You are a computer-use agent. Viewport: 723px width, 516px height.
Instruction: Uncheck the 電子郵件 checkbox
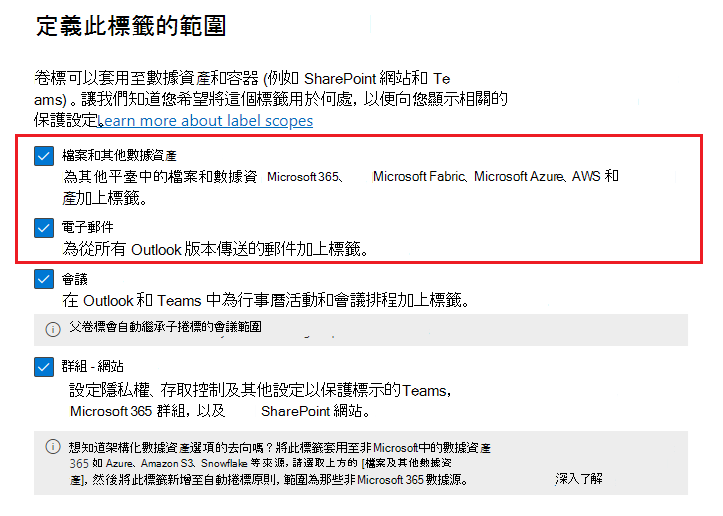(44, 228)
